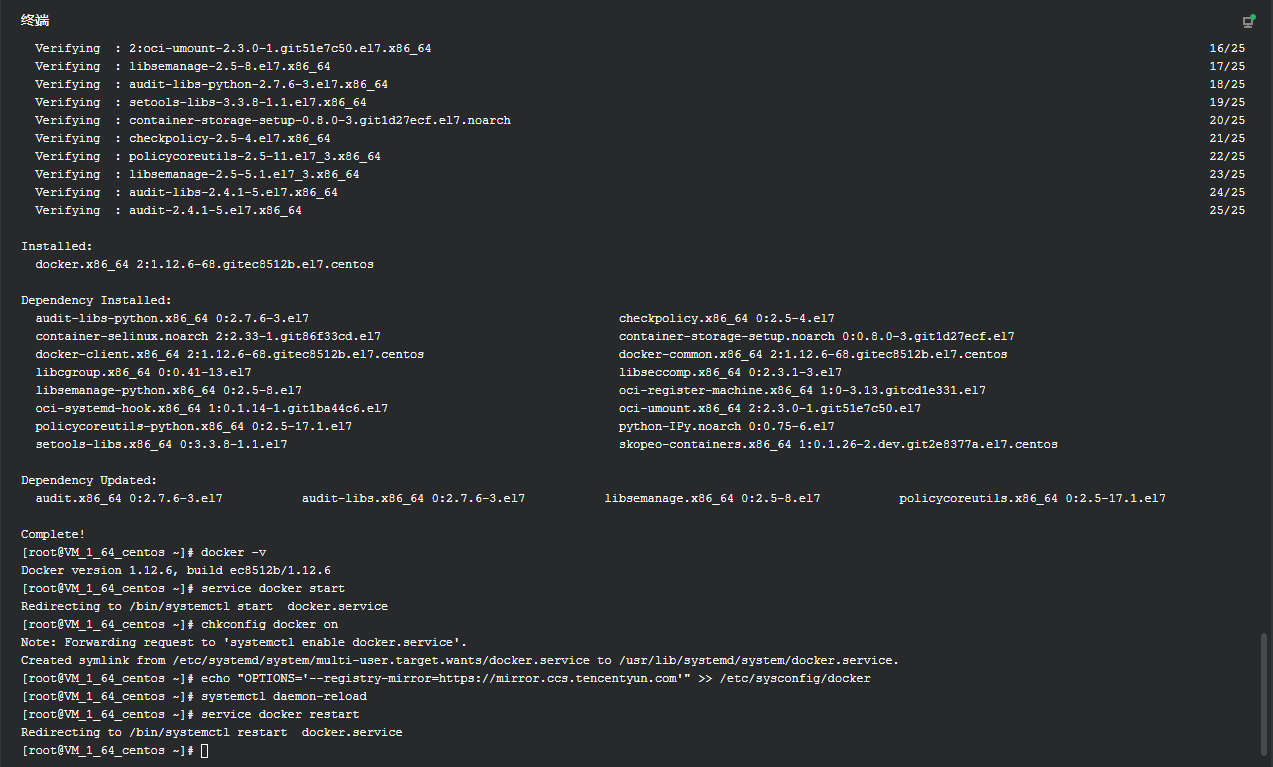Click the 'service docker restart' command
This screenshot has height=767, width=1273.
click(x=279, y=715)
